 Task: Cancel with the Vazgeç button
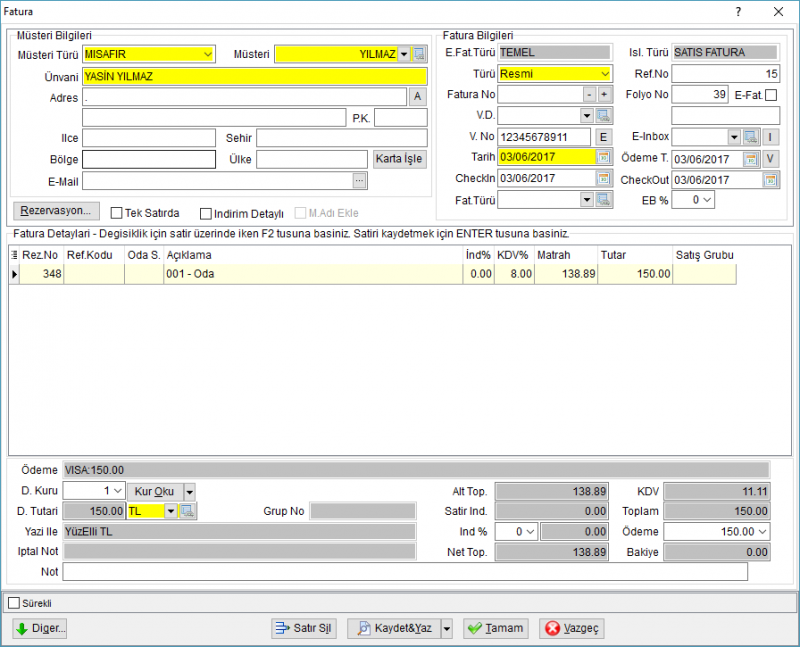point(571,628)
